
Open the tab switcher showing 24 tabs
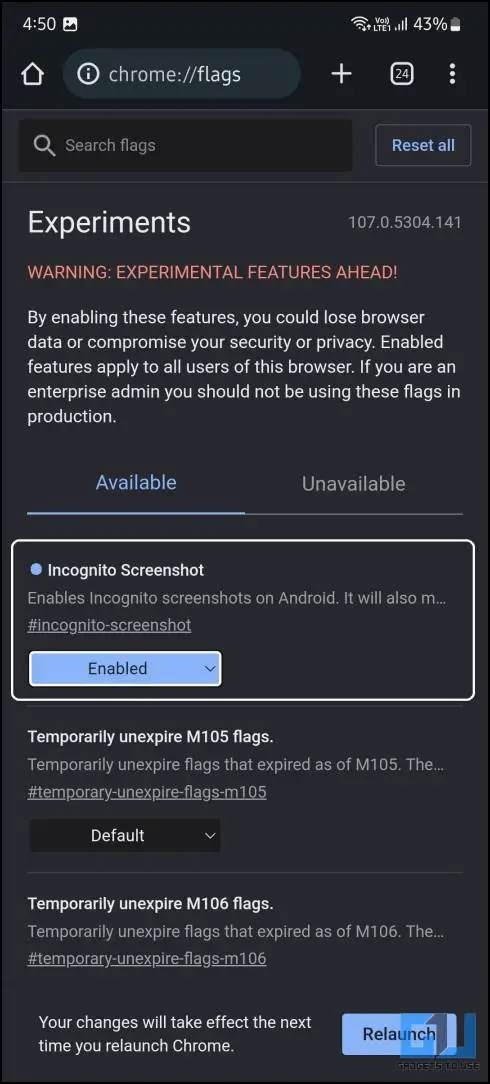[x=402, y=73]
